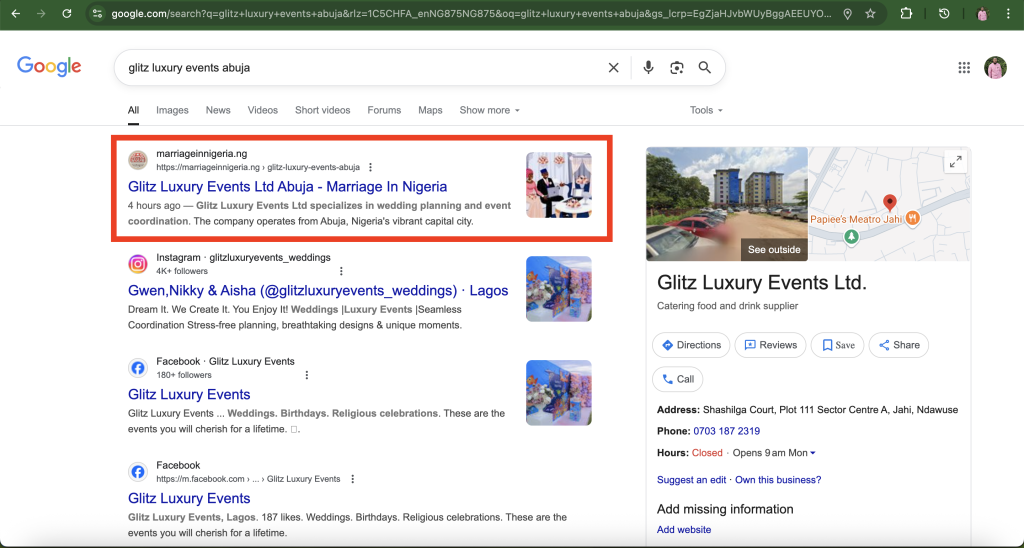1024x548 pixels.
Task: Click the location pin icon in address bar
Action: coord(847,14)
